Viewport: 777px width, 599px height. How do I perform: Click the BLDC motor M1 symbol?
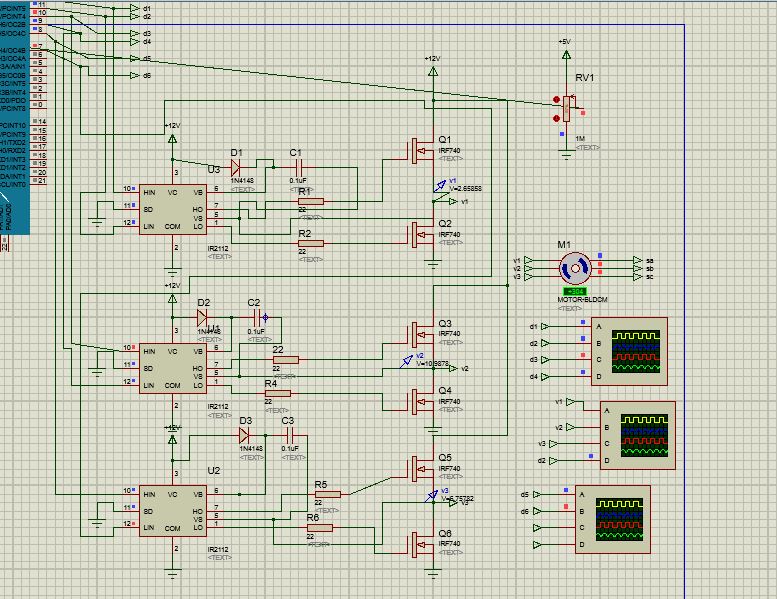575,268
